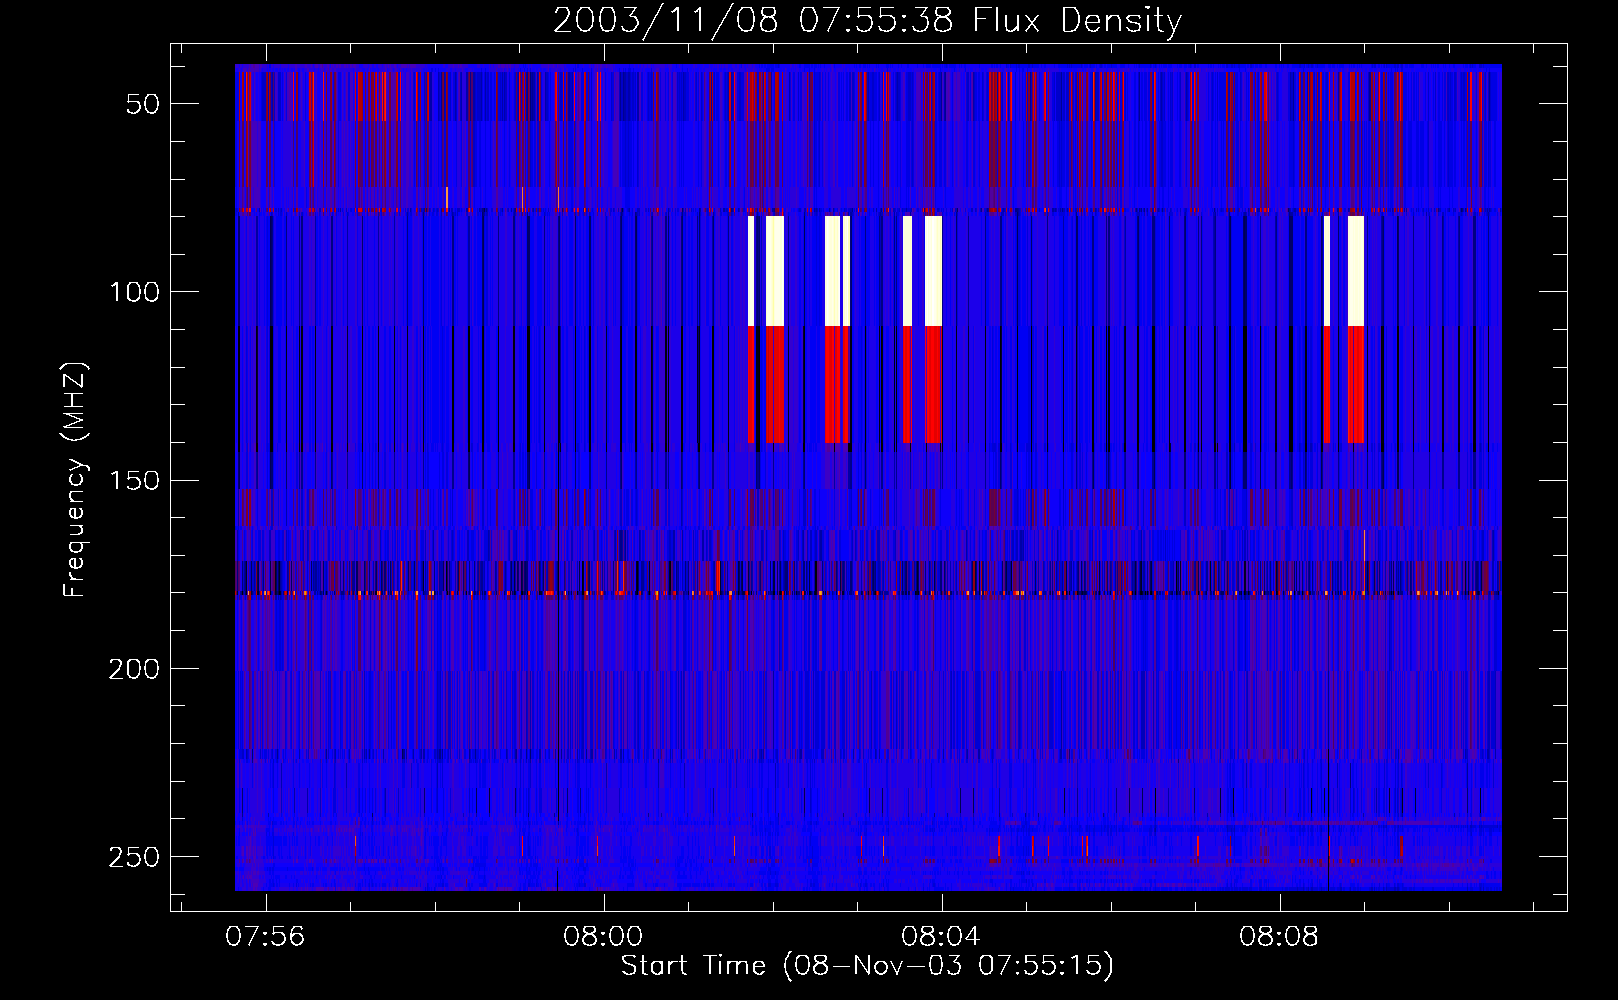
Task: Click the '08:08' time tick label
Action: pos(1279,937)
